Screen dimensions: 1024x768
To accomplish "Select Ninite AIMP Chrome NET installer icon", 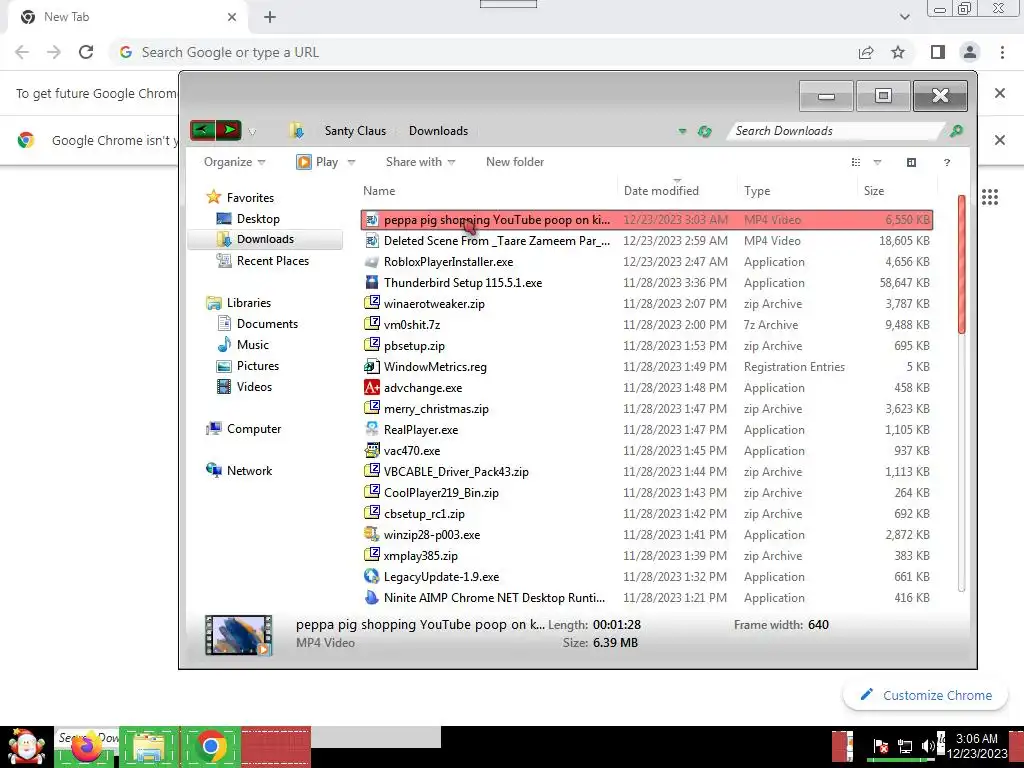I will pyautogui.click(x=372, y=597).
